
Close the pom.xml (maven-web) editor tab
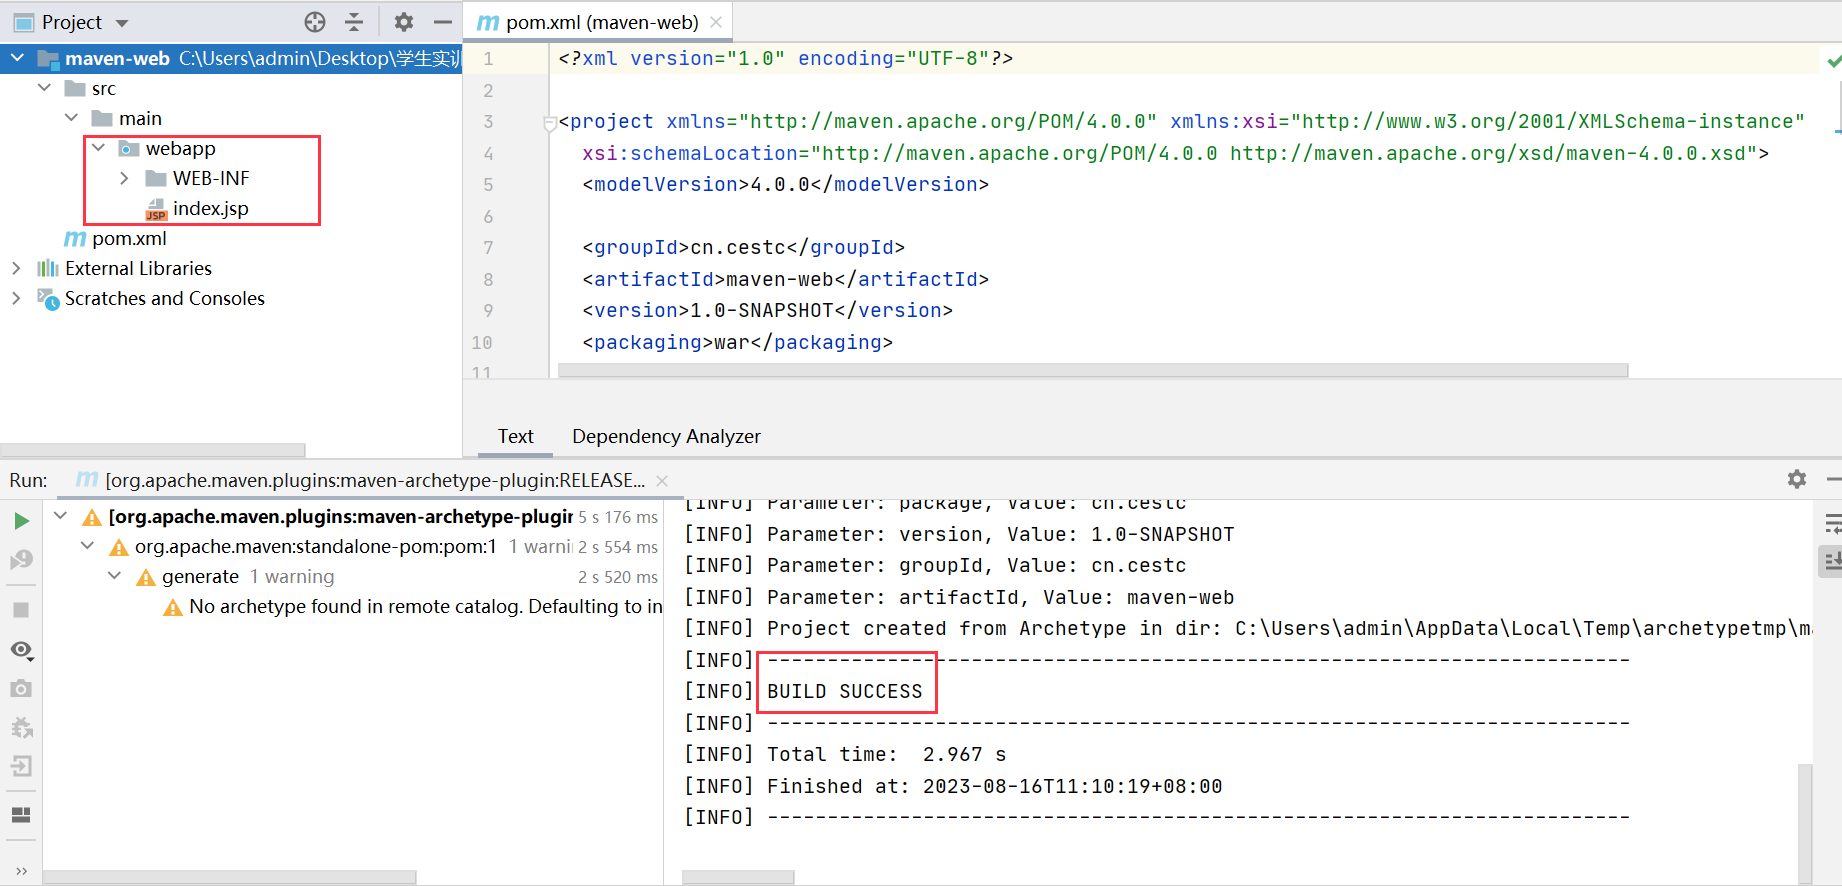coord(716,22)
